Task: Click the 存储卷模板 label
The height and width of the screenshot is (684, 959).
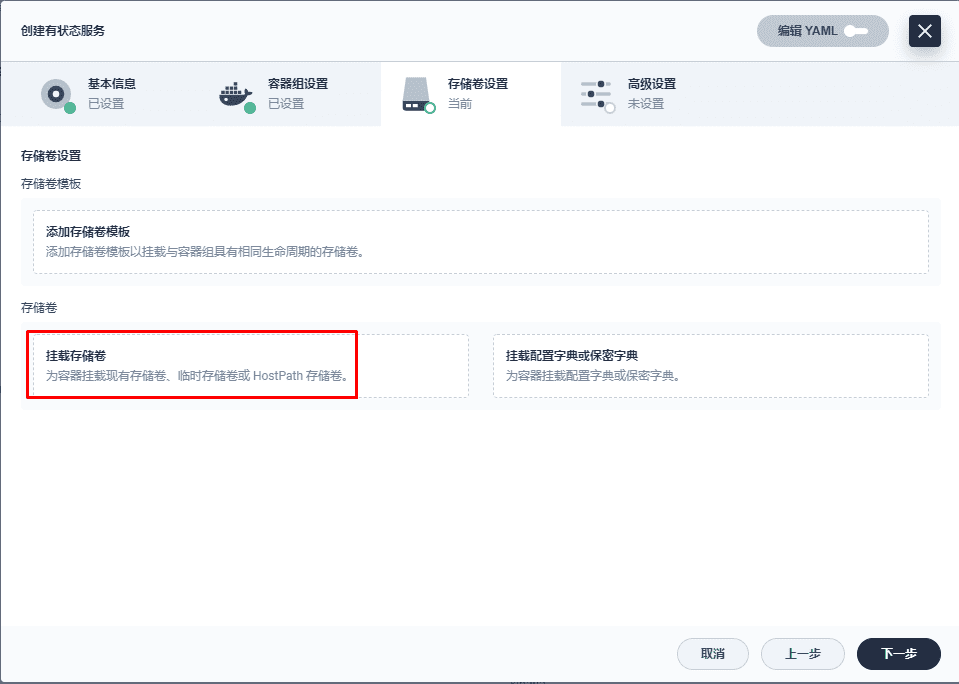Action: pyautogui.click(x=51, y=184)
